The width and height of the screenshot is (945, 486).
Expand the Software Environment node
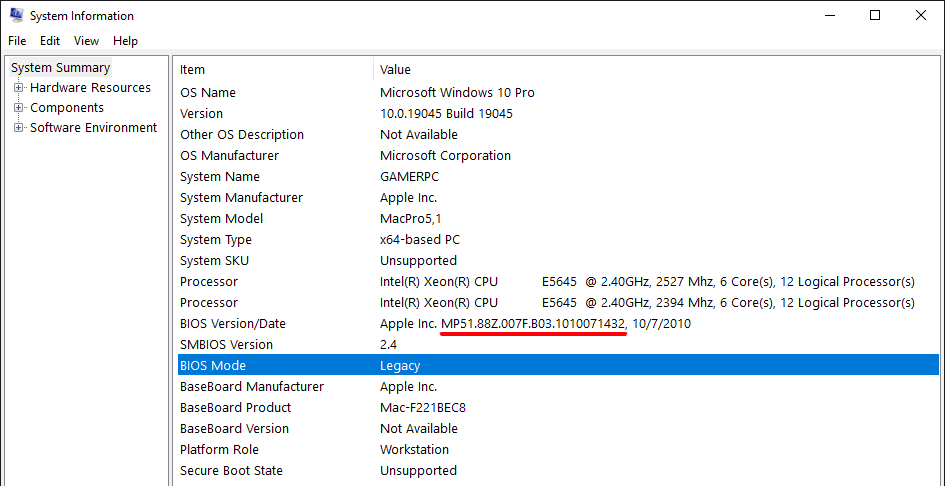pos(18,128)
